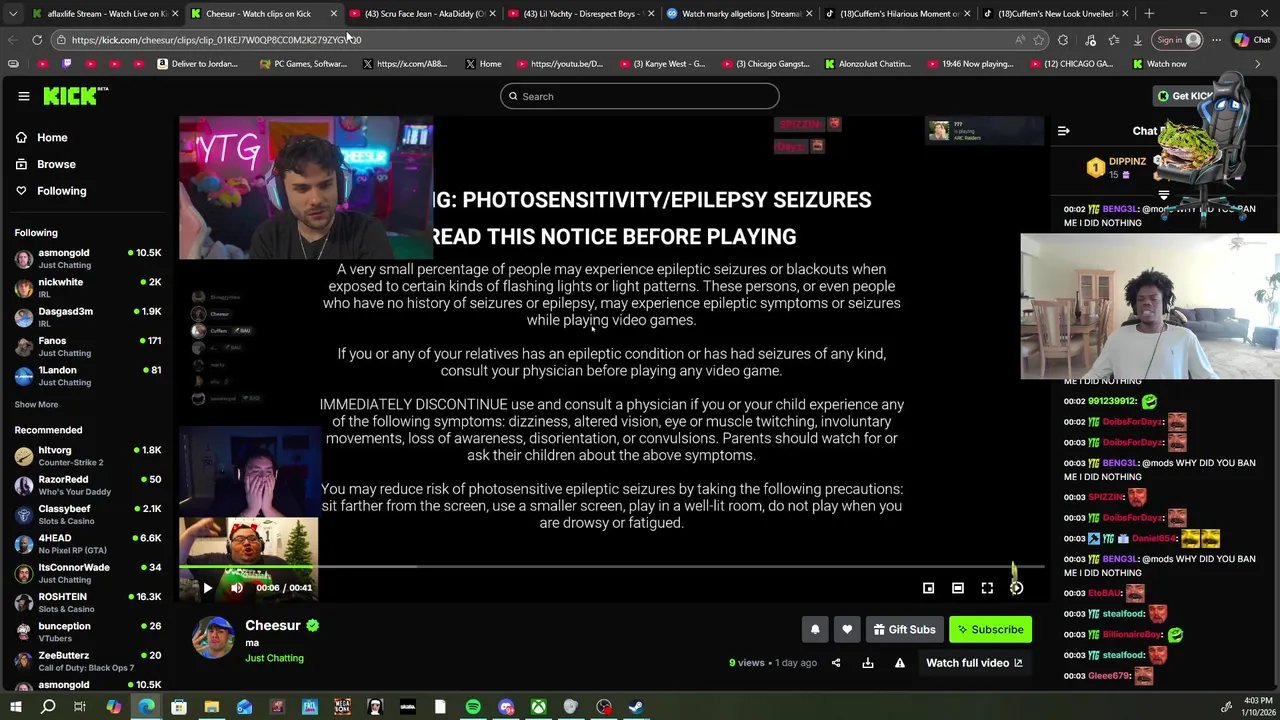Report the clip with warning icon
Image resolution: width=1280 pixels, height=720 pixels.
[x=900, y=663]
